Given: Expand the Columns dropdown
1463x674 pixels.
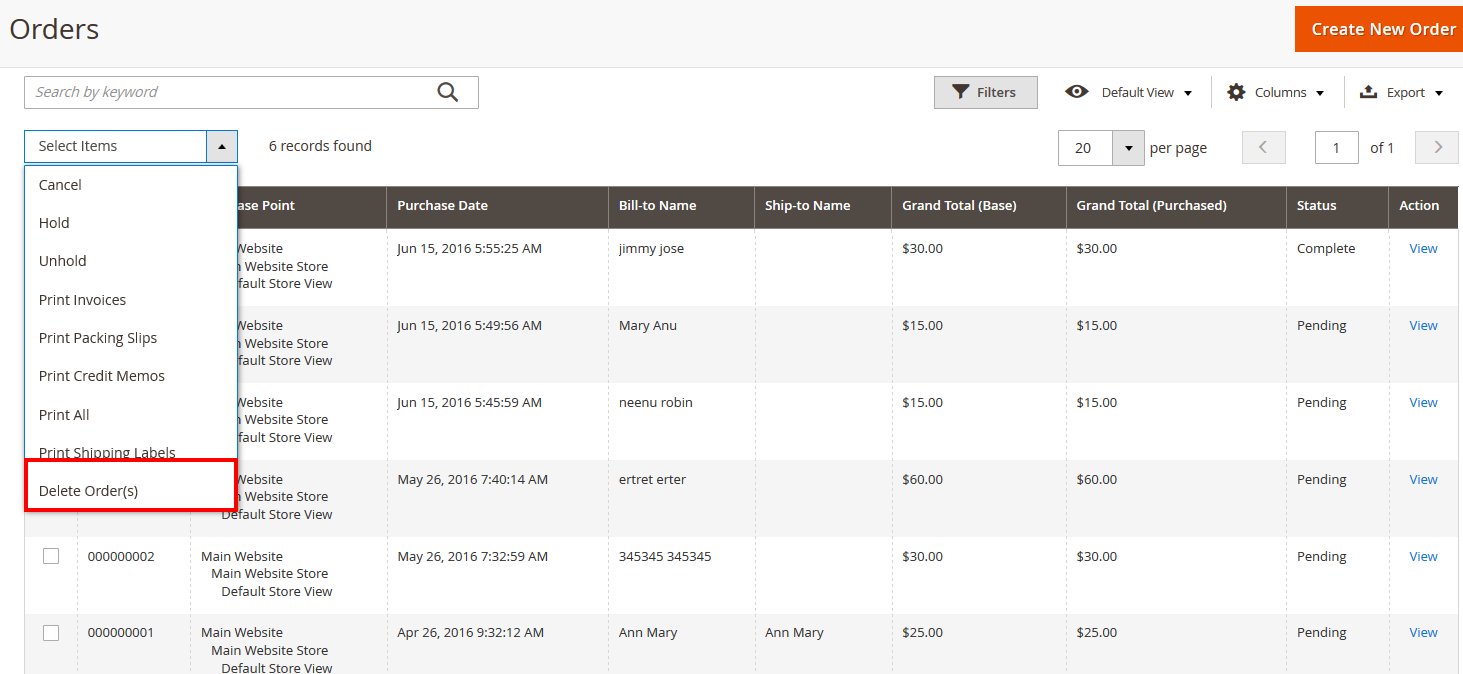Looking at the screenshot, I should pyautogui.click(x=1319, y=93).
